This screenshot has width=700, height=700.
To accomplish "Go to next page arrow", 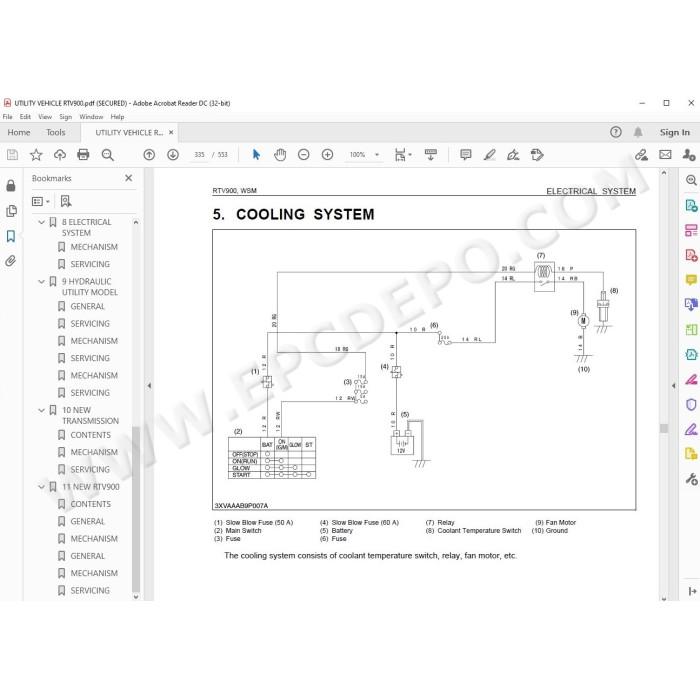I will point(173,155).
